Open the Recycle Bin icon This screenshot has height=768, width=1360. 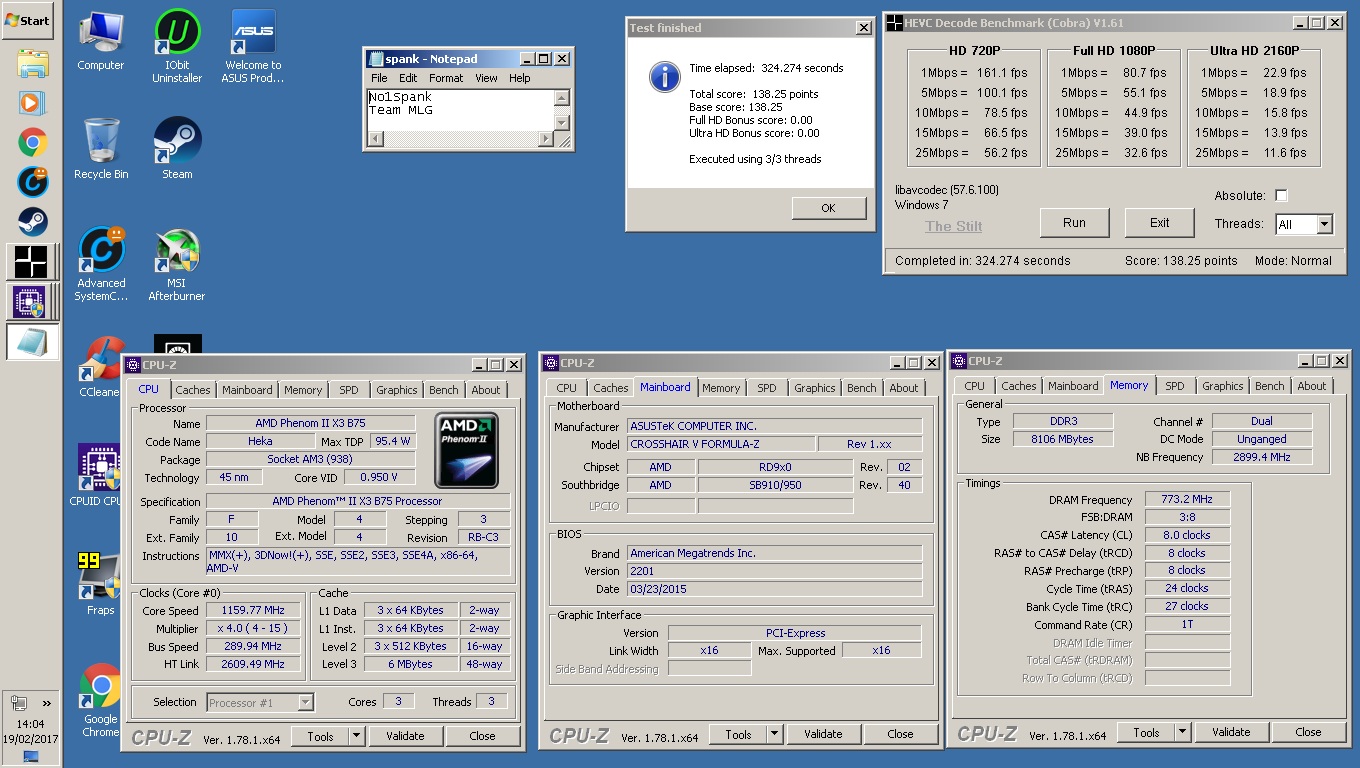pyautogui.click(x=101, y=150)
